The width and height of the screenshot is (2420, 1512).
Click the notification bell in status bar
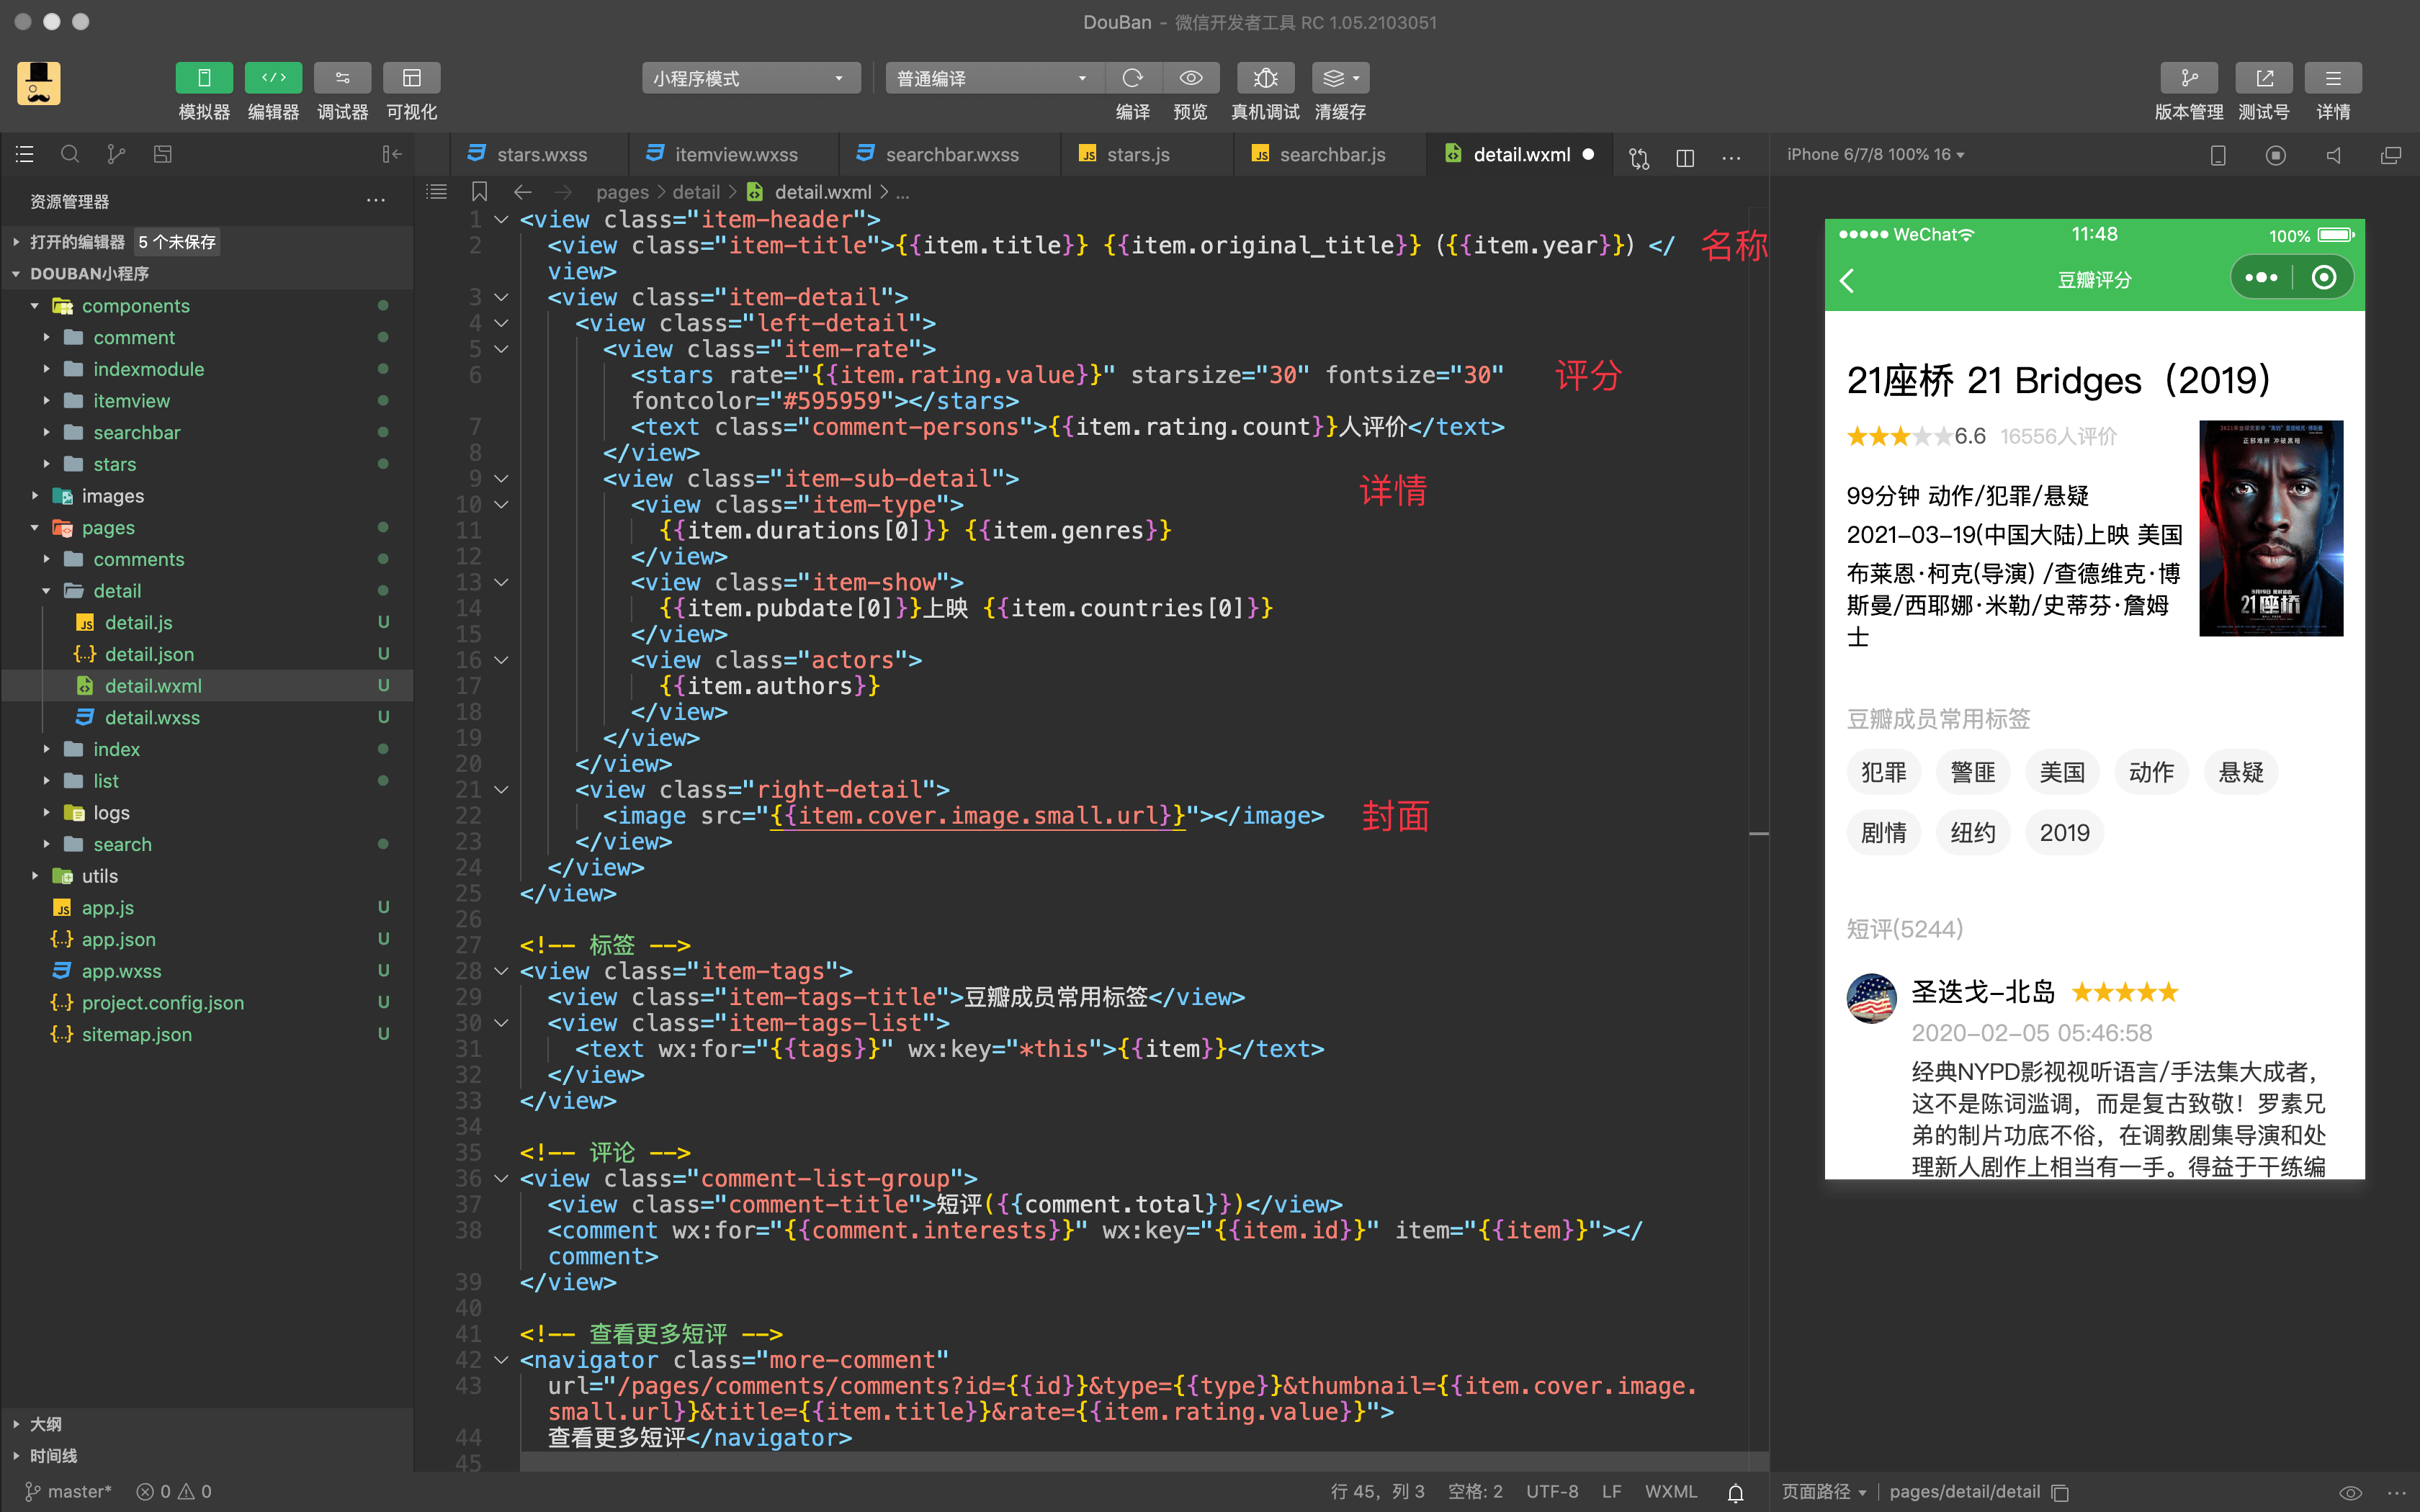[x=1736, y=1492]
